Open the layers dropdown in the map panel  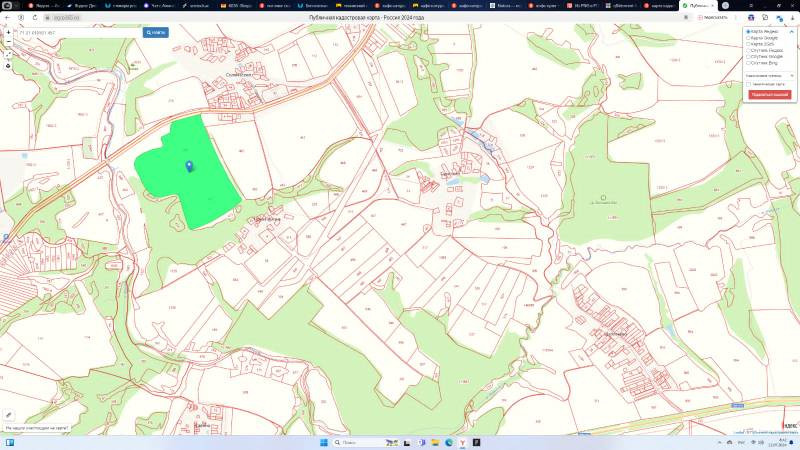767,75
